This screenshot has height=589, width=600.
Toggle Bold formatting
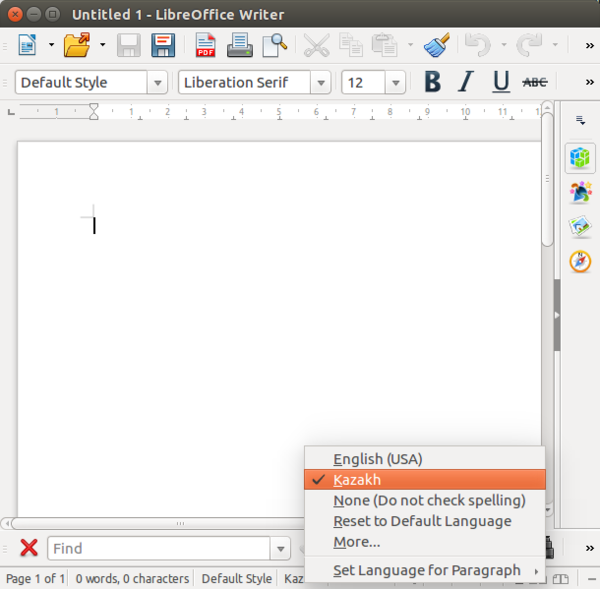pos(432,83)
